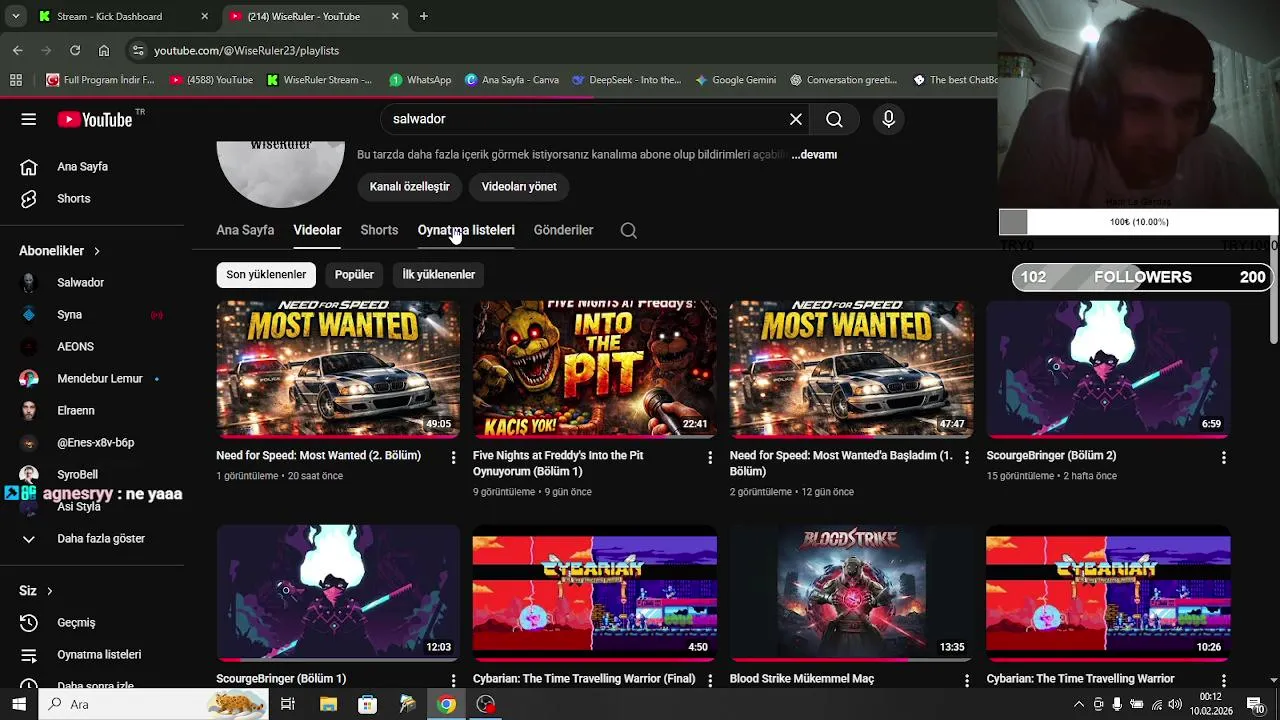Open the YouTube hamburger guide menu
The height and width of the screenshot is (720, 1280).
click(29, 119)
